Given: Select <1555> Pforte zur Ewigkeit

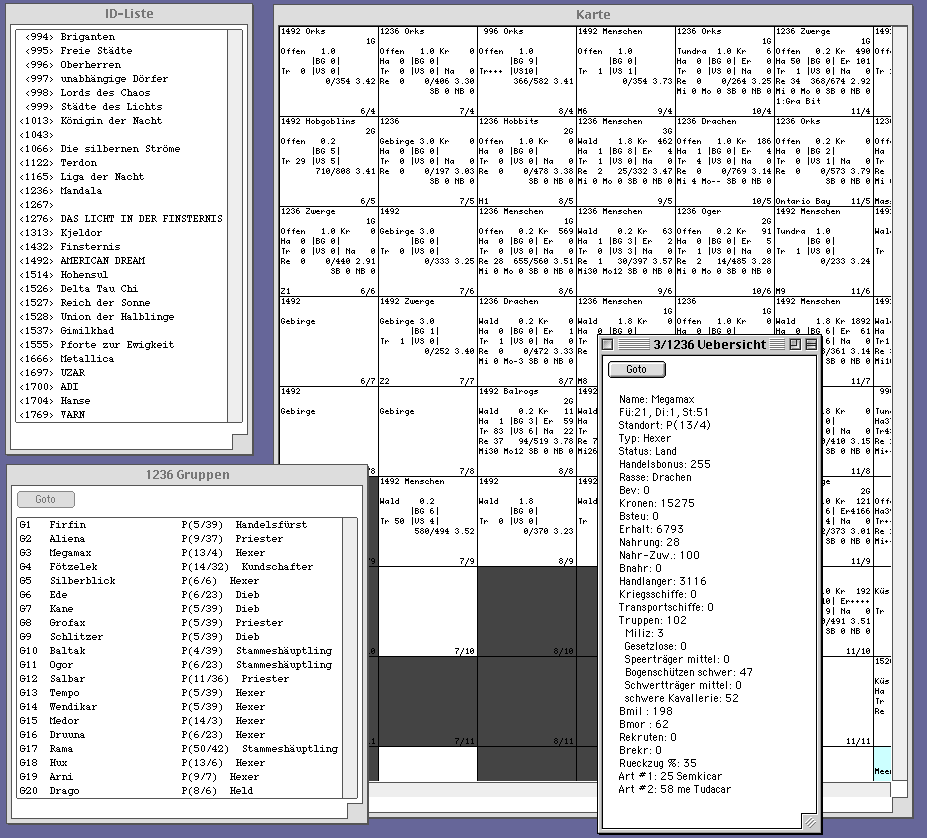Looking at the screenshot, I should point(121,345).
